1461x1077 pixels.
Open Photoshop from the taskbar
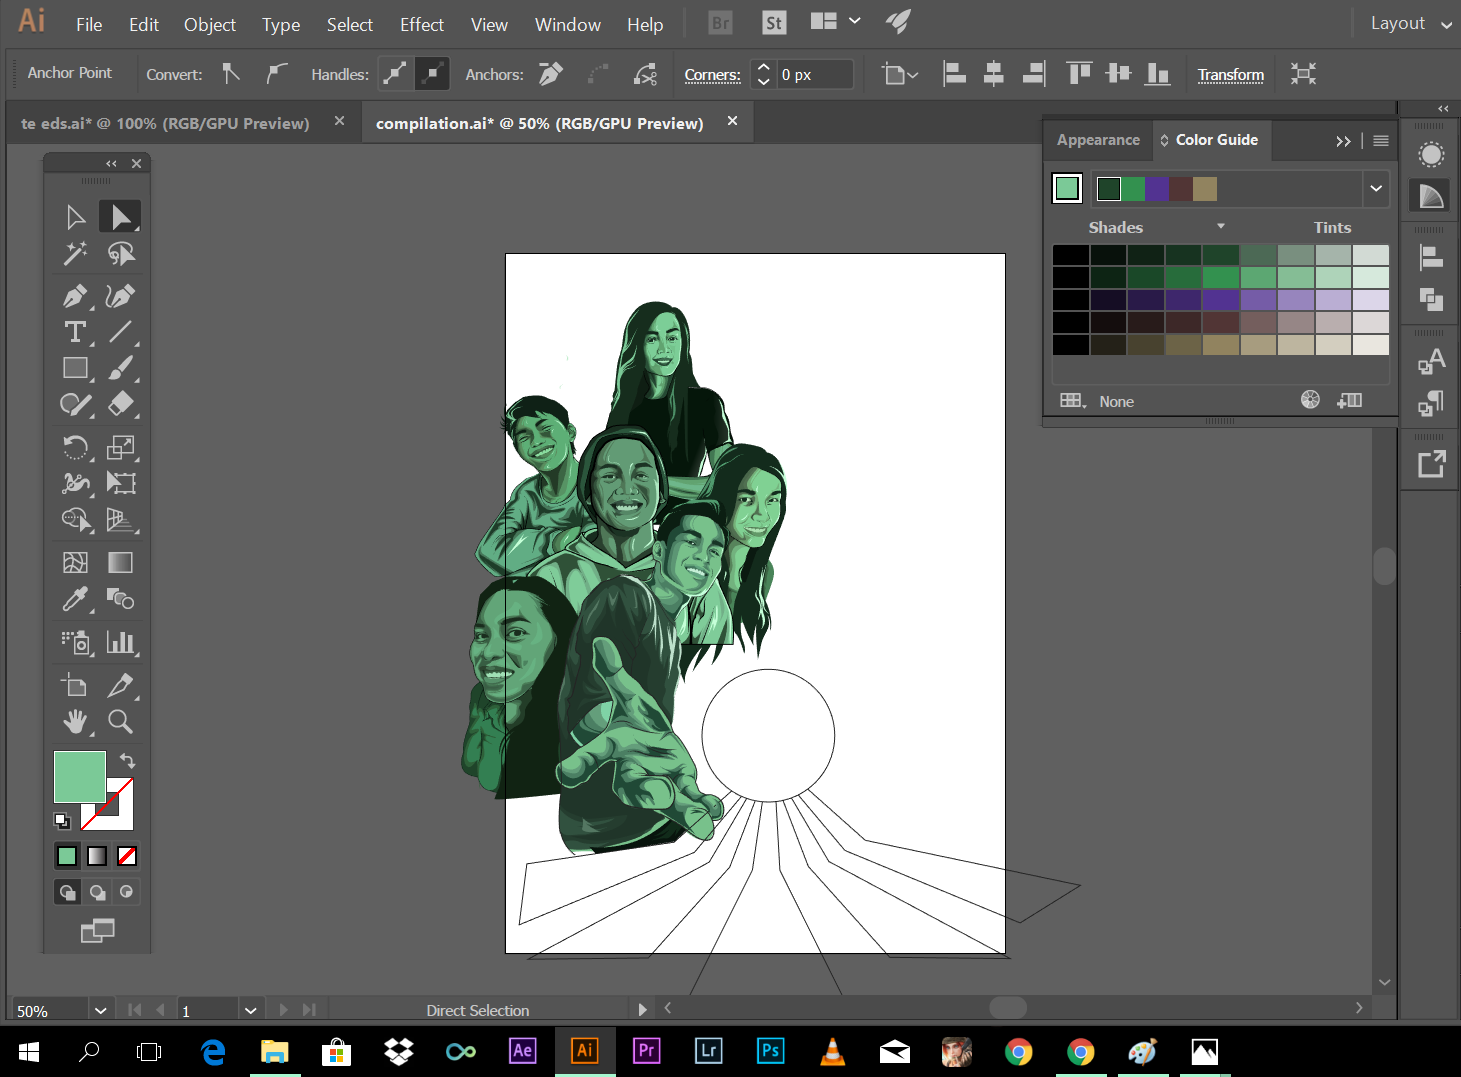point(770,1051)
